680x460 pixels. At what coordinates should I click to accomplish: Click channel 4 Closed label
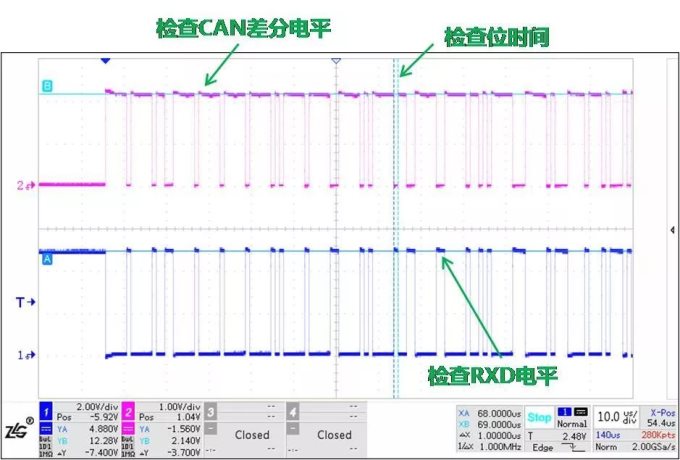(334, 435)
